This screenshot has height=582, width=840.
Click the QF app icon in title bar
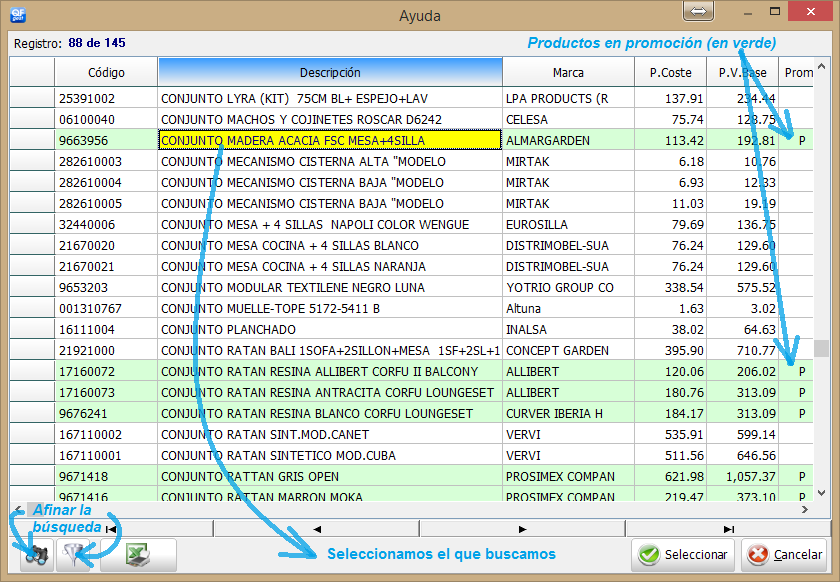coord(18,14)
